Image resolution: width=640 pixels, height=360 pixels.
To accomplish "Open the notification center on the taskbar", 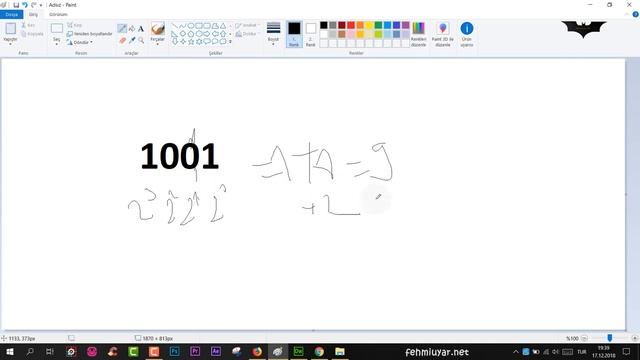I will tap(627, 351).
